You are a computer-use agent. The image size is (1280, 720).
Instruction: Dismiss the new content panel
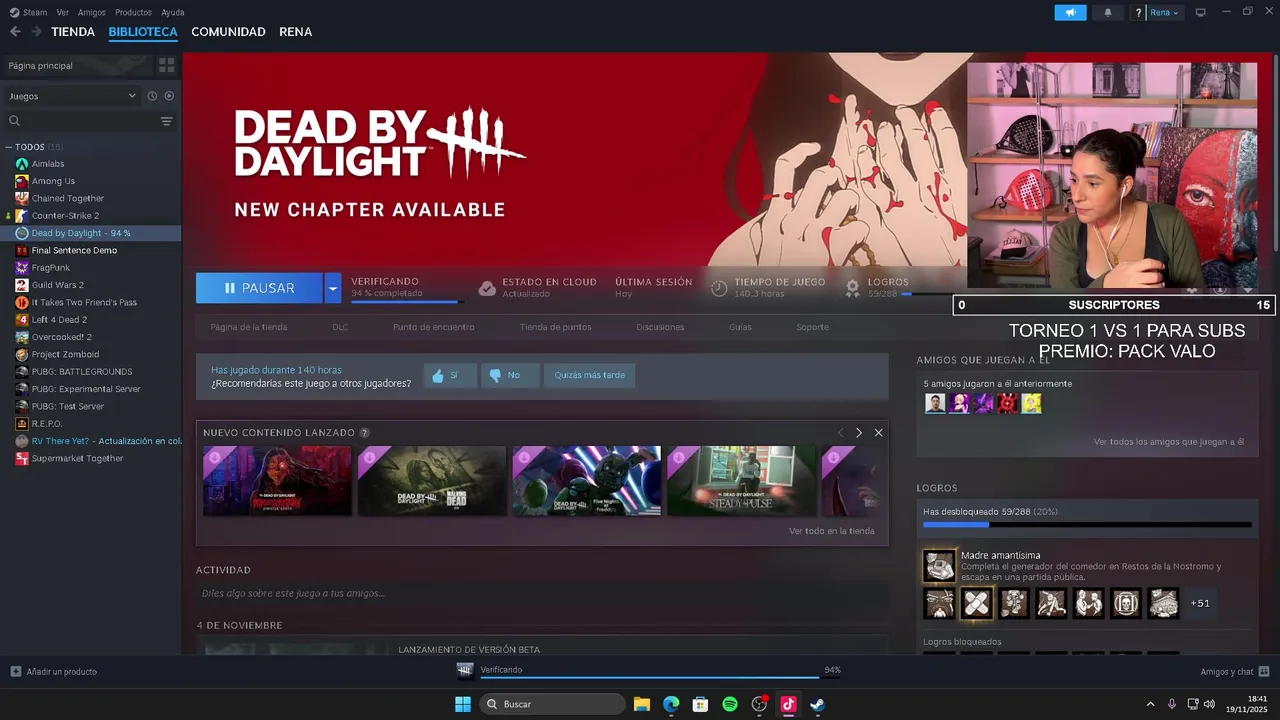click(x=878, y=433)
